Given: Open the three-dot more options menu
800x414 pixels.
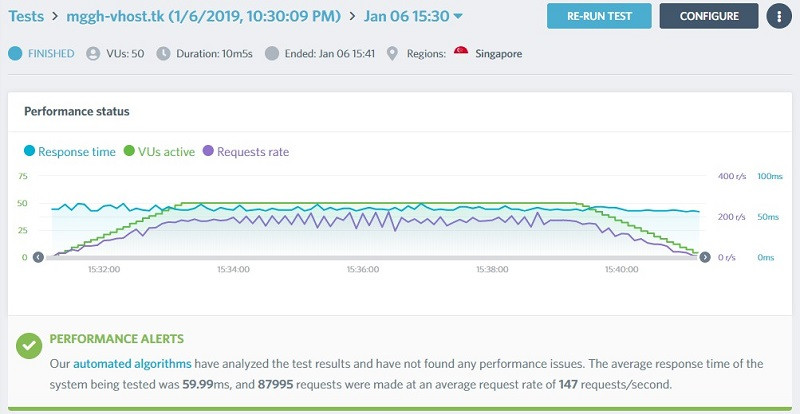Looking at the screenshot, I should pyautogui.click(x=779, y=16).
